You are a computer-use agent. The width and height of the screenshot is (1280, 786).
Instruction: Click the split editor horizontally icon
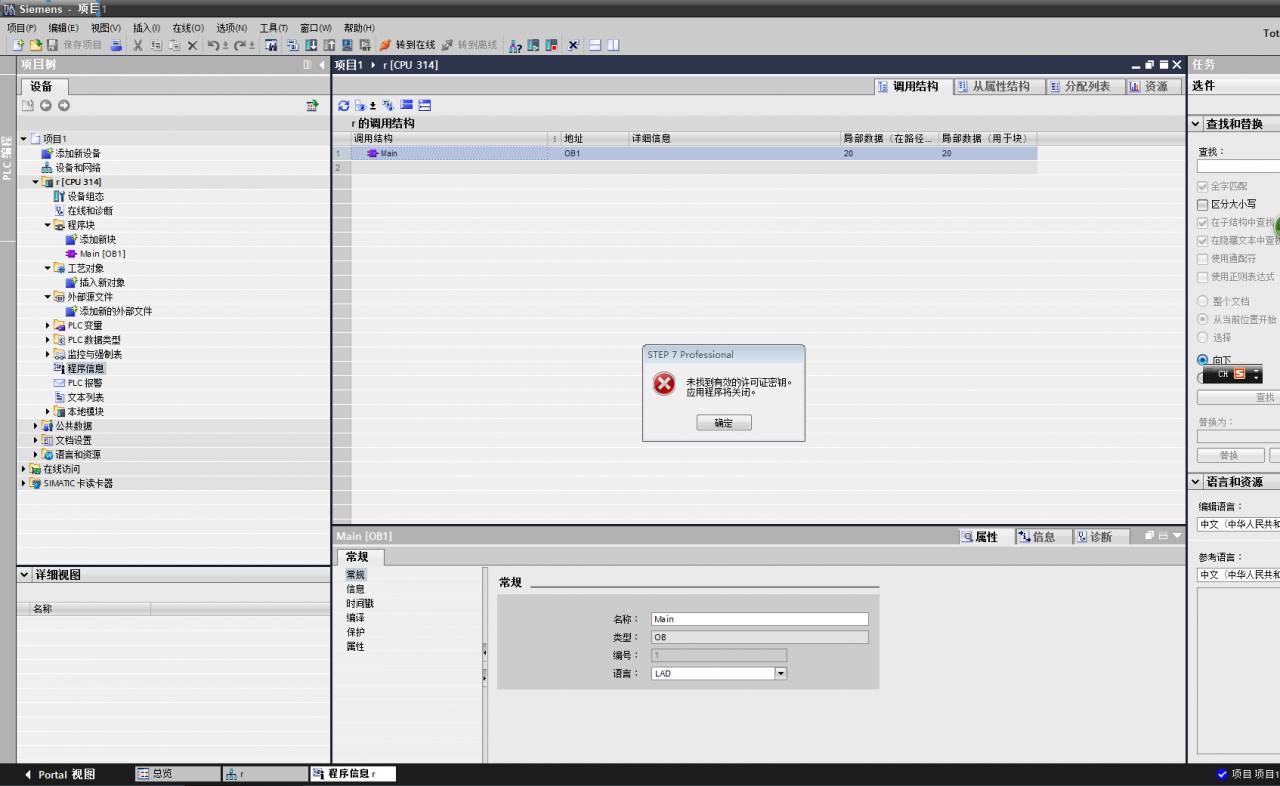point(594,45)
